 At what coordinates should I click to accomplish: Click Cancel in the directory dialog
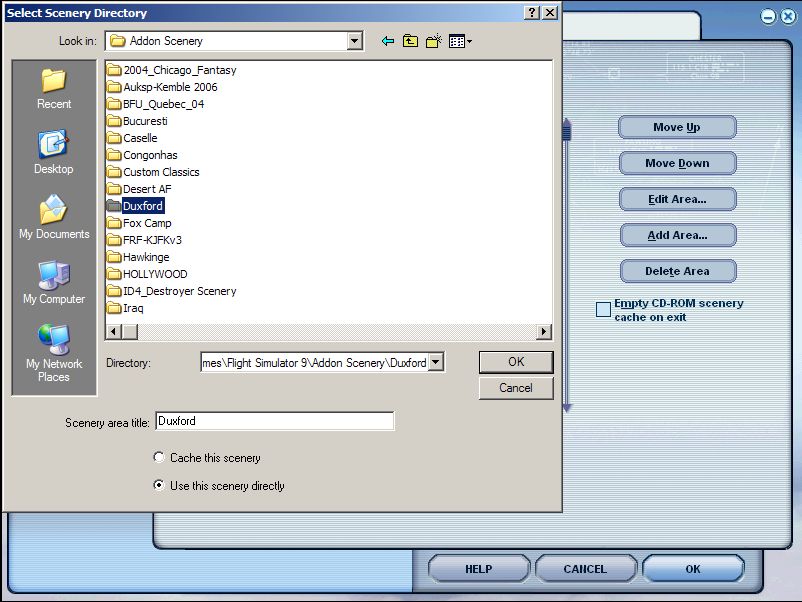[x=516, y=388]
